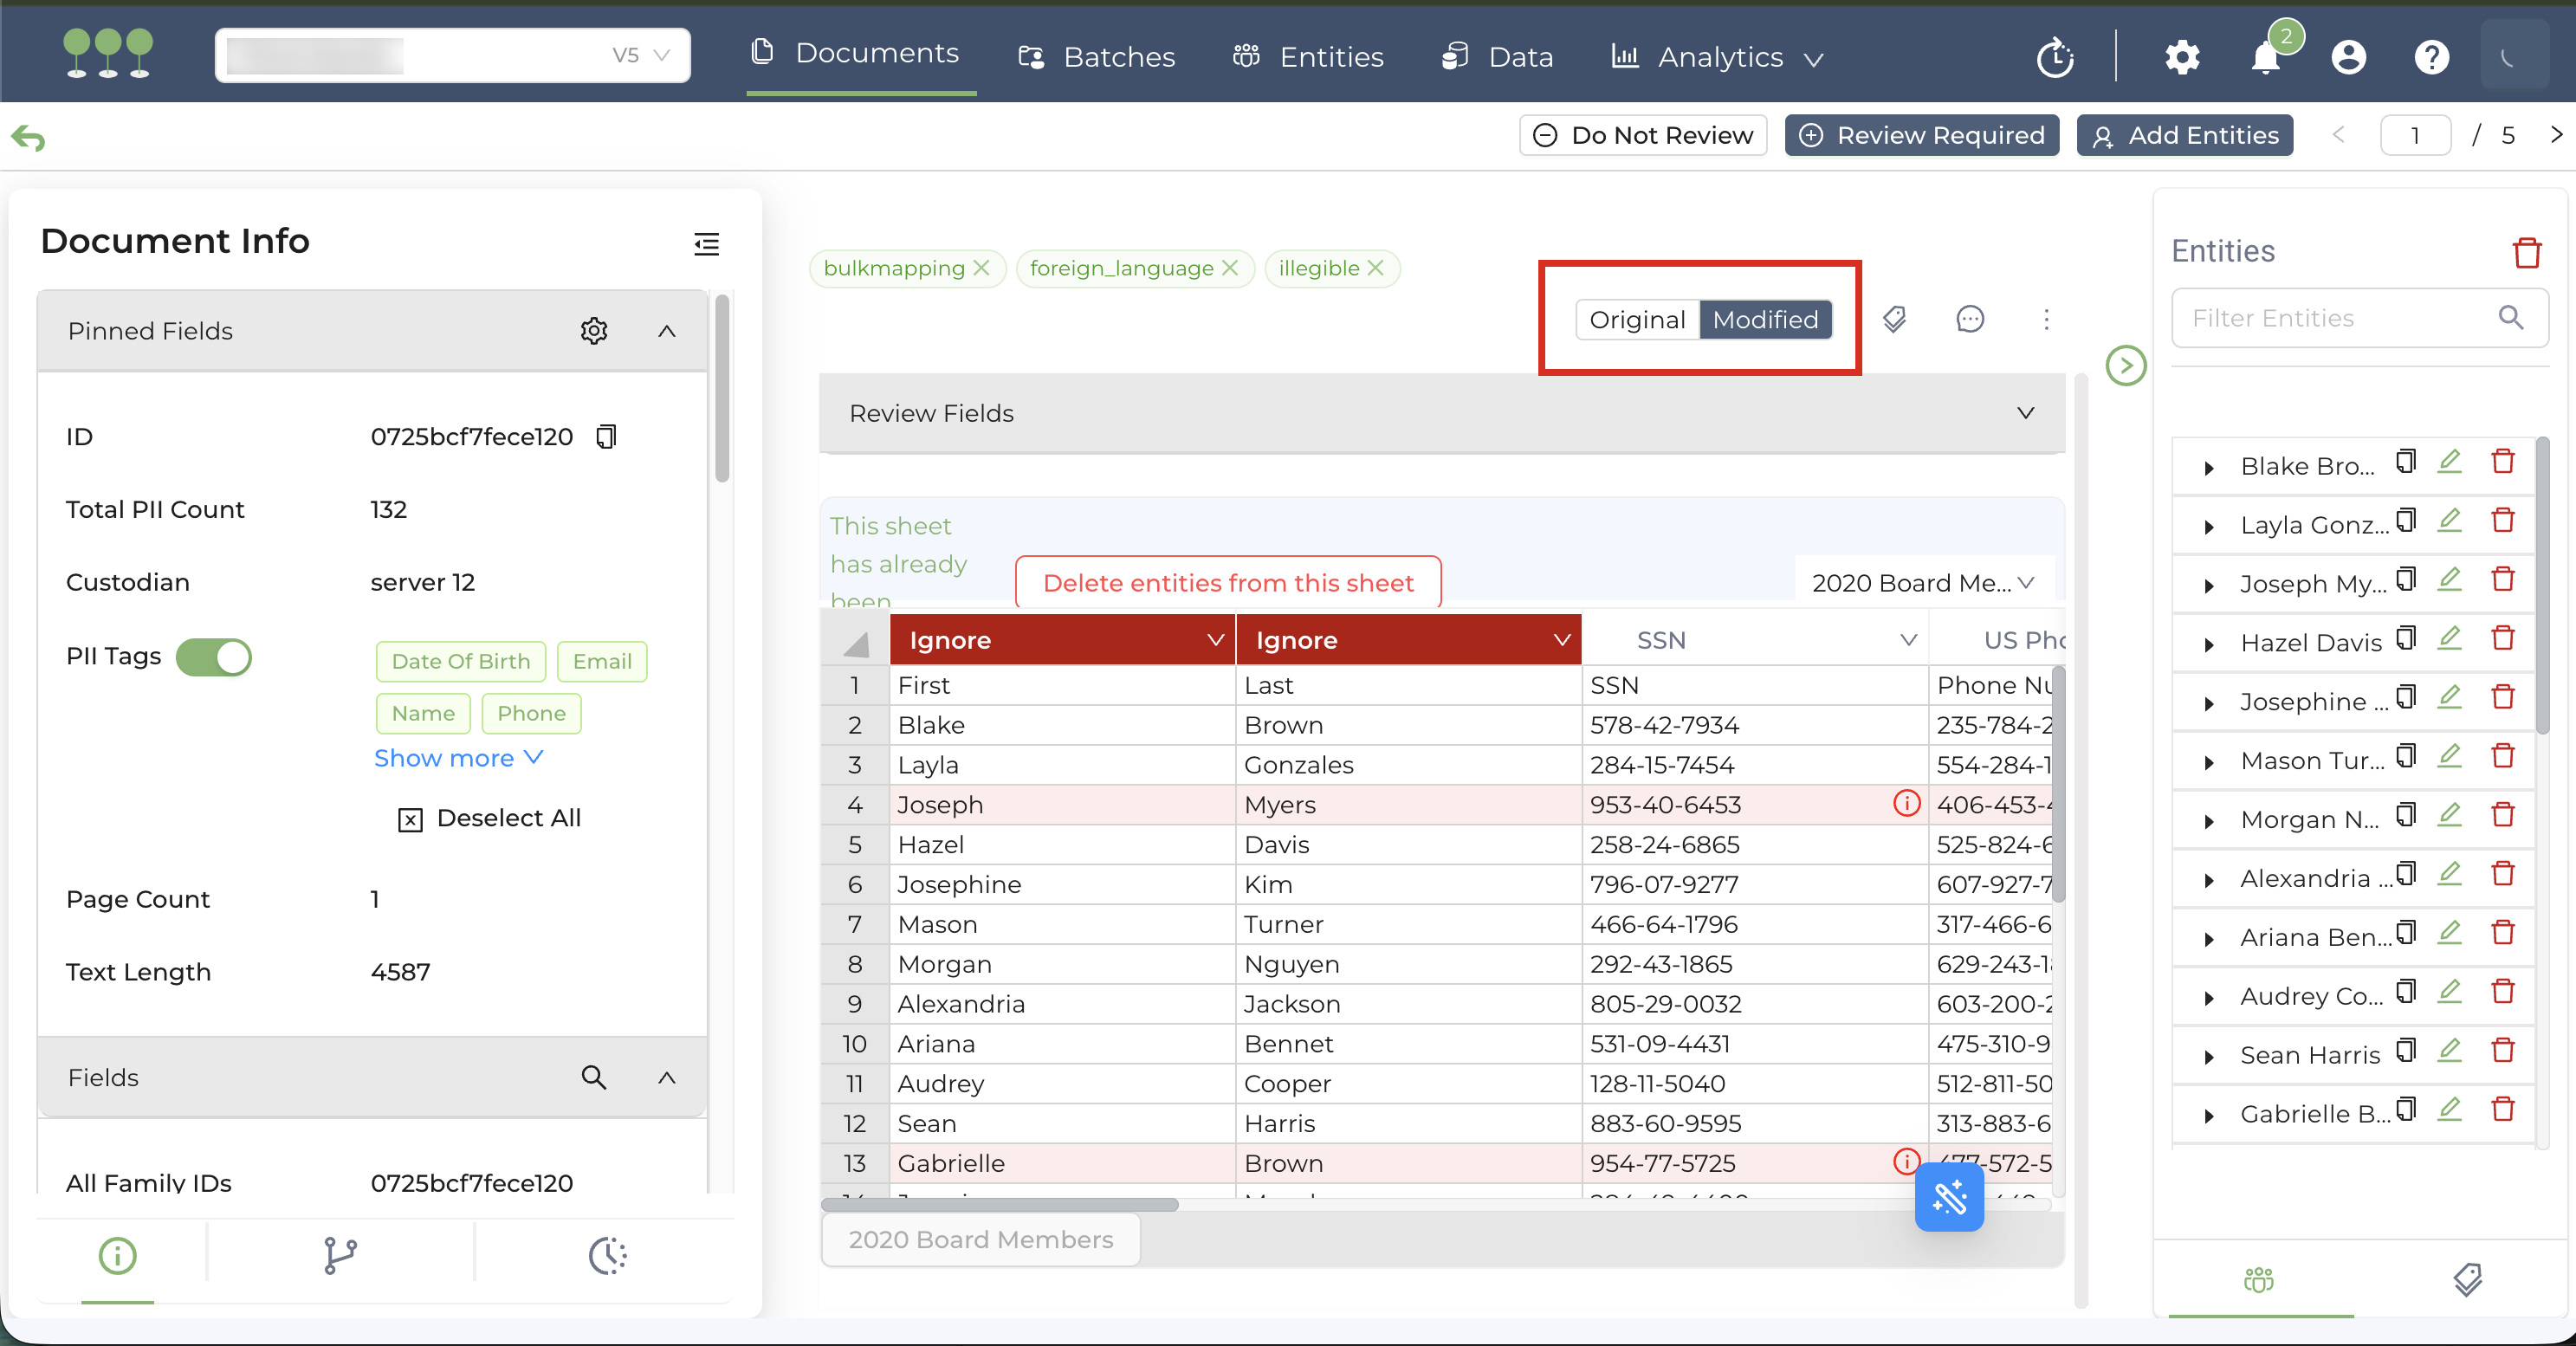Open Pinned Fields gear settings
2576x1346 pixels.
click(594, 331)
